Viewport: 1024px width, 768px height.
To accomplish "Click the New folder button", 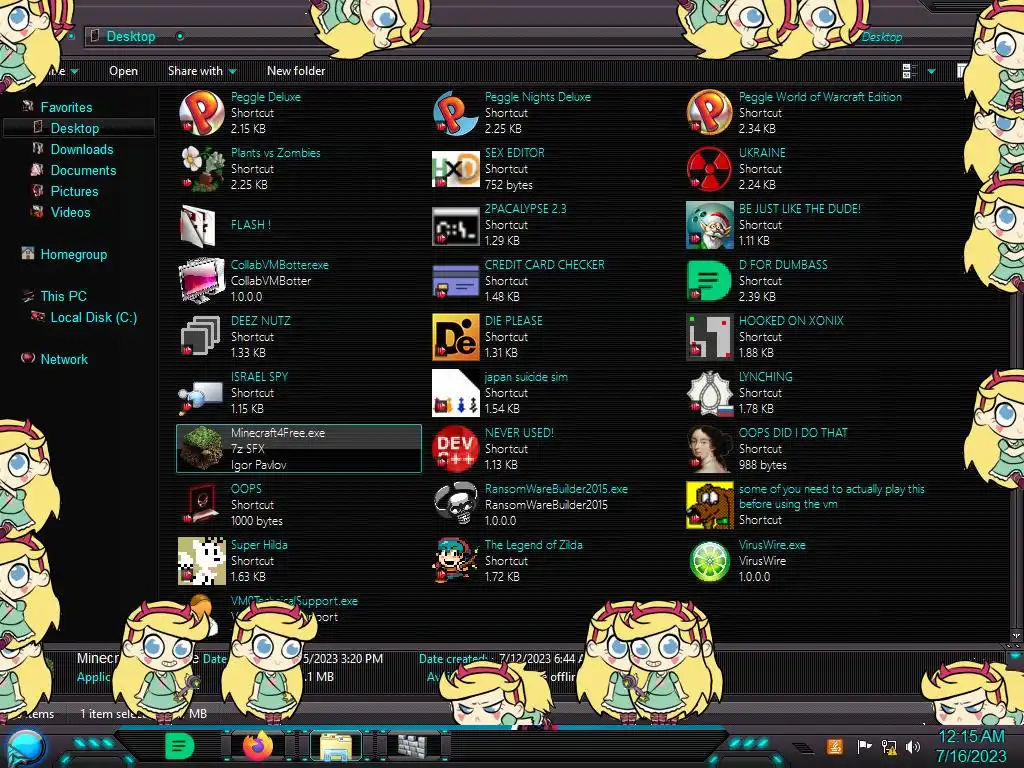I will 296,71.
